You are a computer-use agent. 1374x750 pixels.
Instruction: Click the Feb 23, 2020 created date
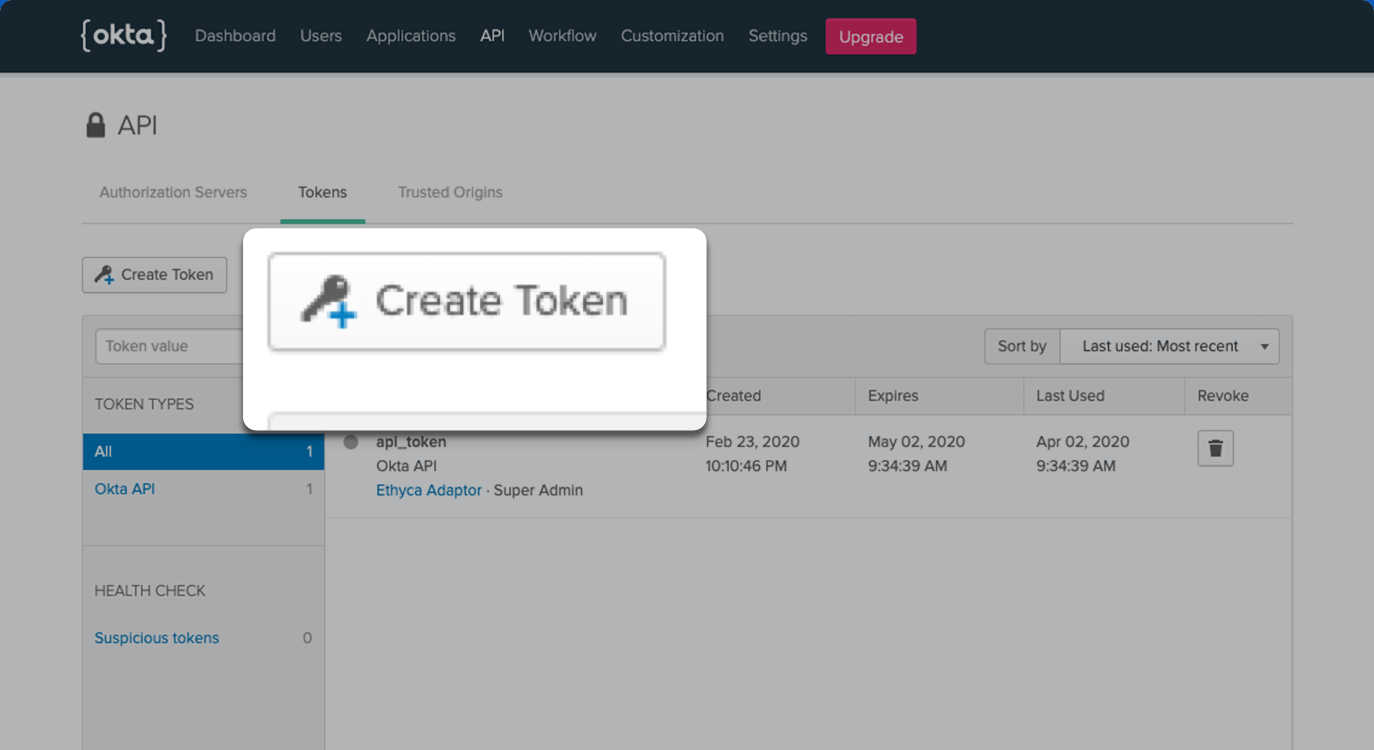(x=753, y=442)
